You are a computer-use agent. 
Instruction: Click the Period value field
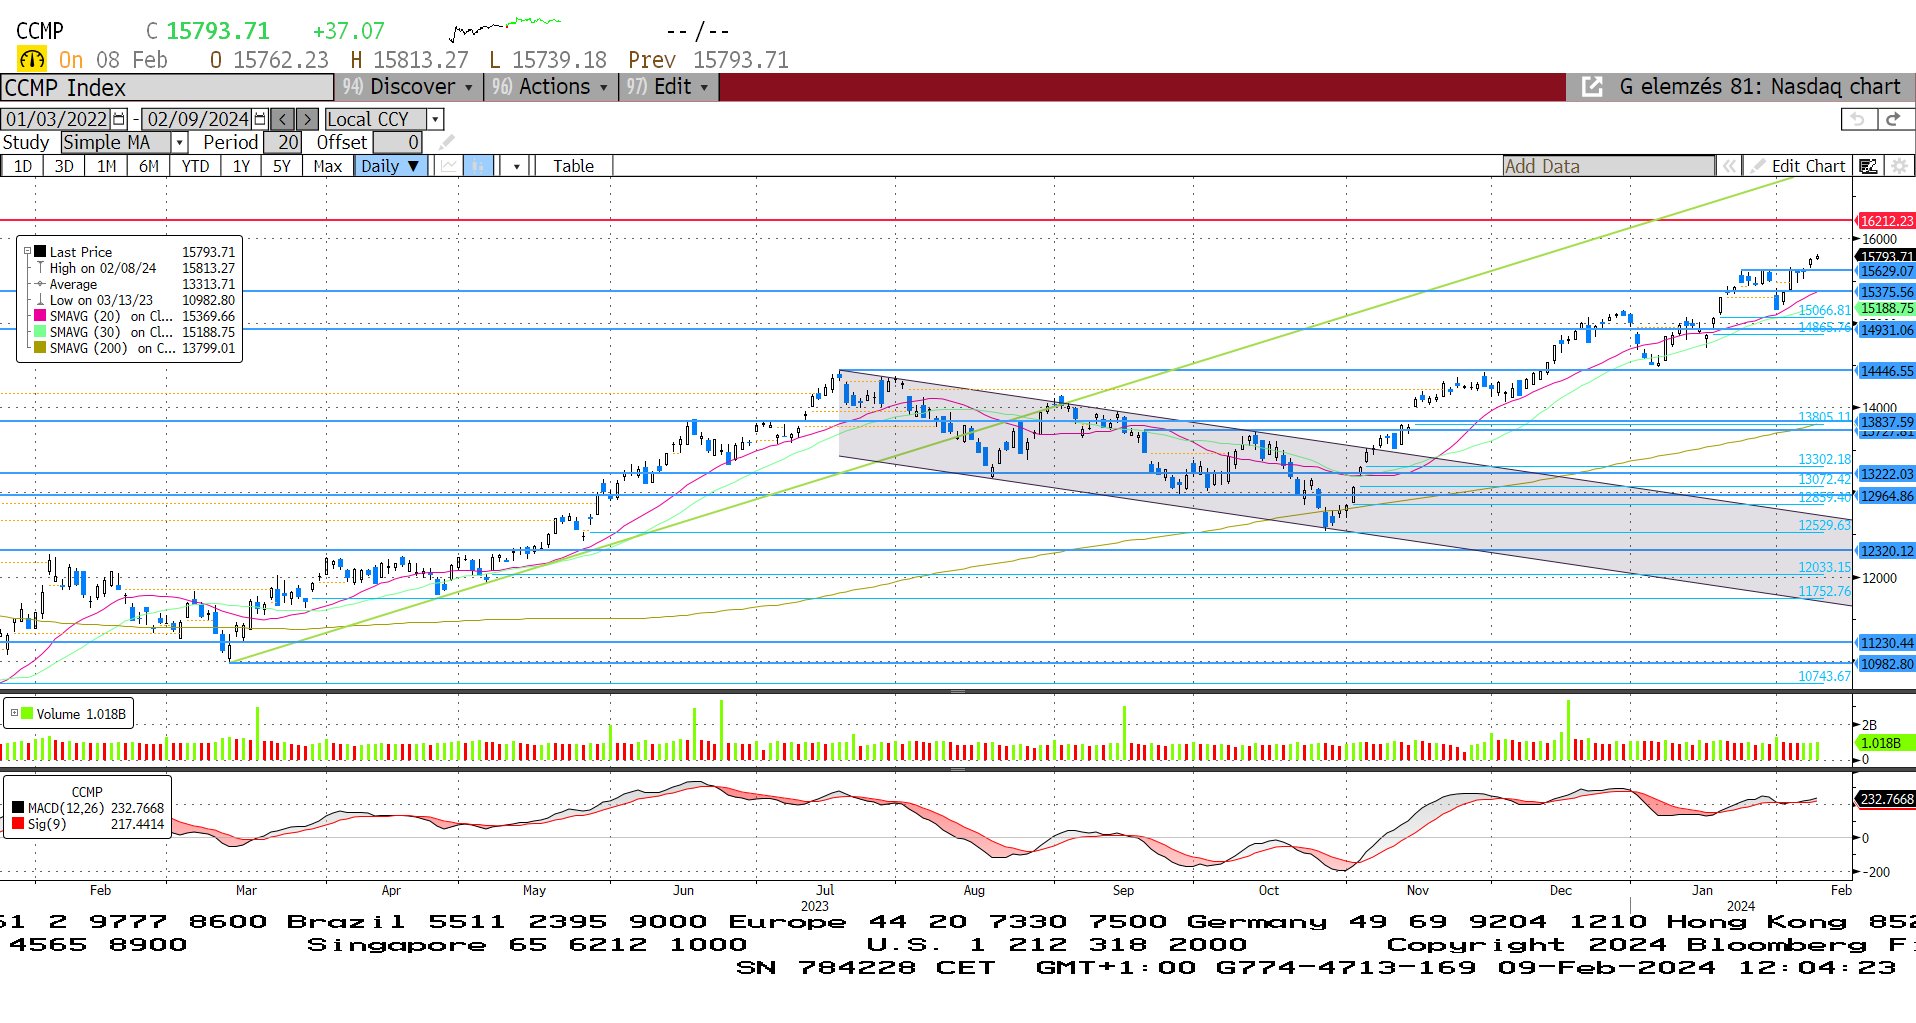coord(282,142)
